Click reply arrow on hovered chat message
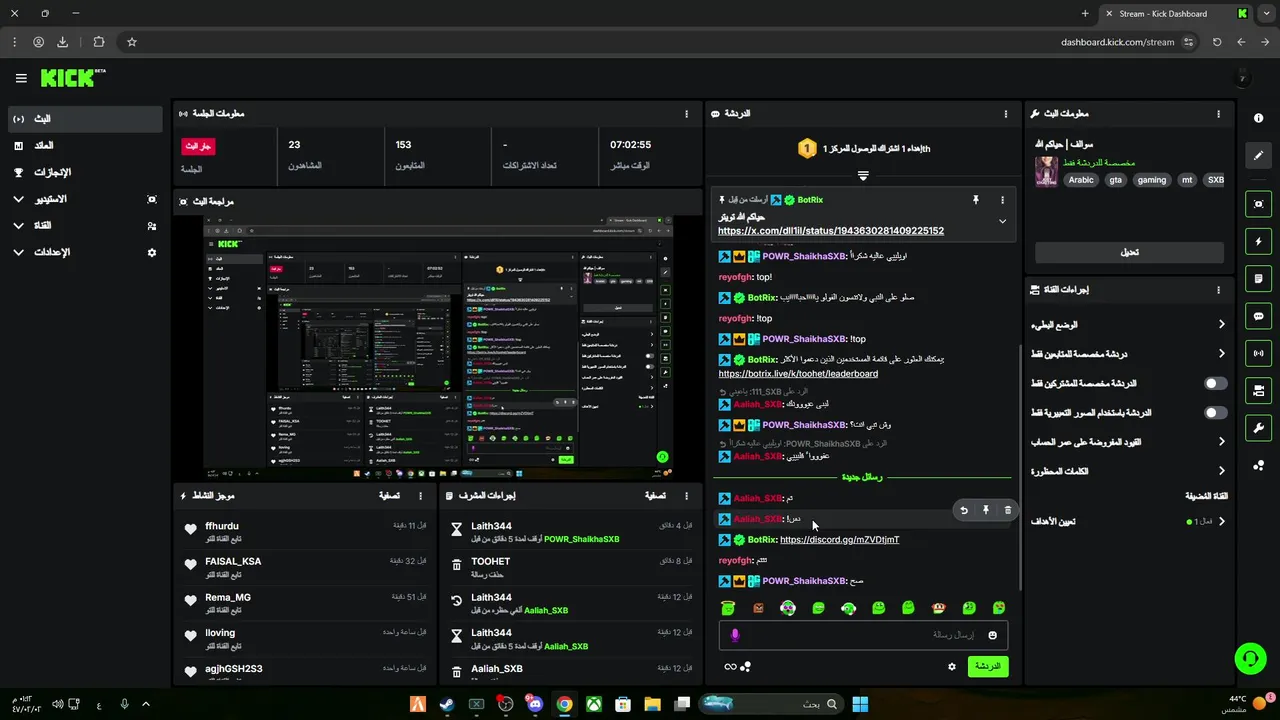This screenshot has width=1280, height=720. (x=964, y=510)
